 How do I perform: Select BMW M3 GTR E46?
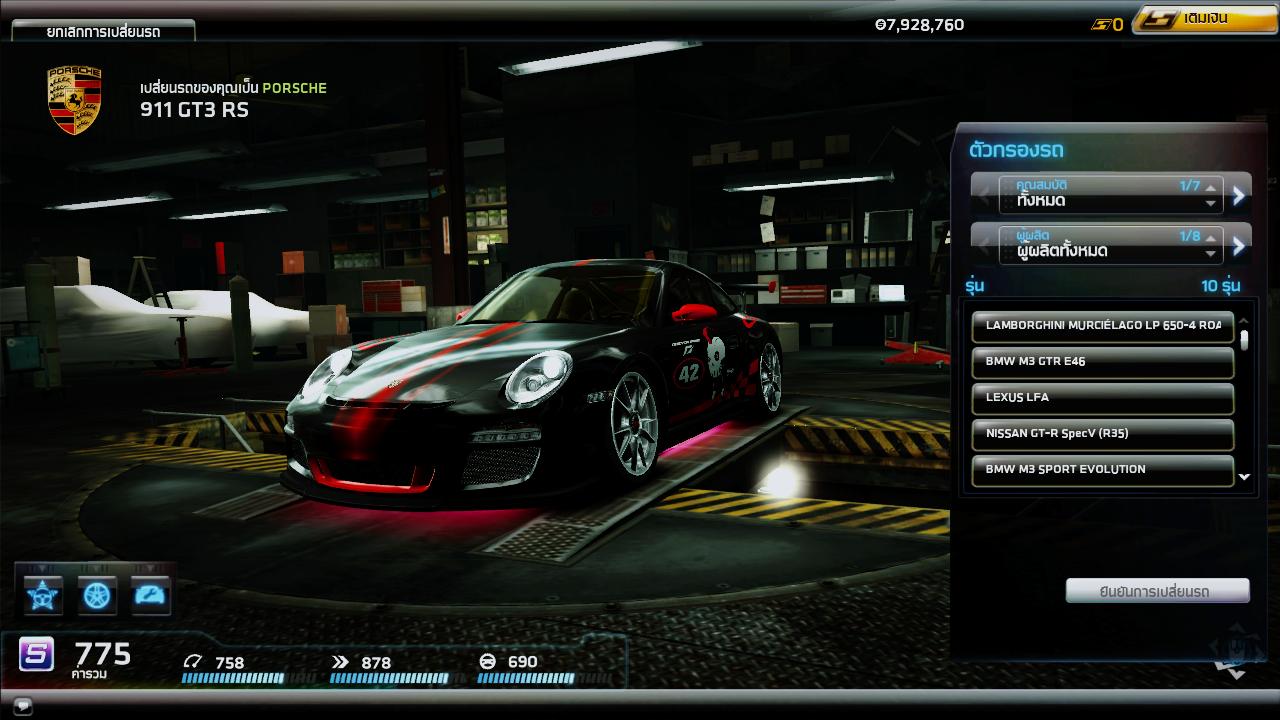click(1103, 362)
